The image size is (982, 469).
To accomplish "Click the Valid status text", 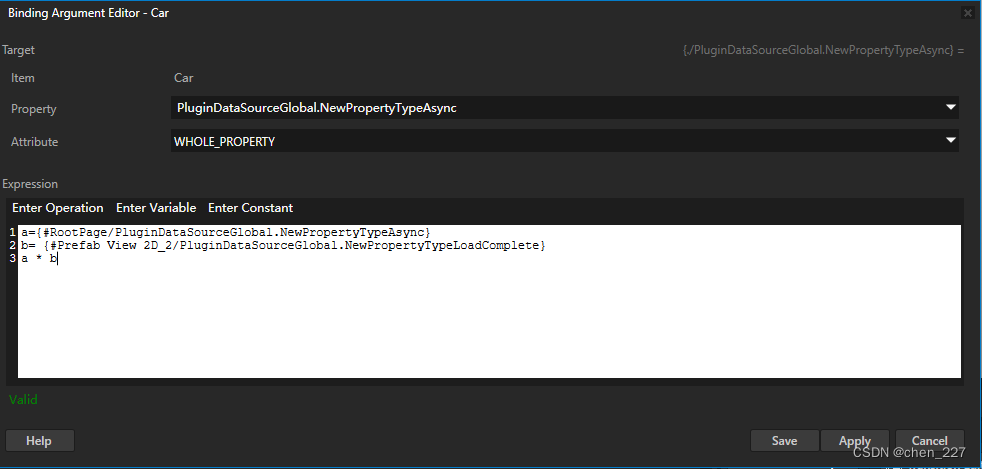I will (x=23, y=399).
